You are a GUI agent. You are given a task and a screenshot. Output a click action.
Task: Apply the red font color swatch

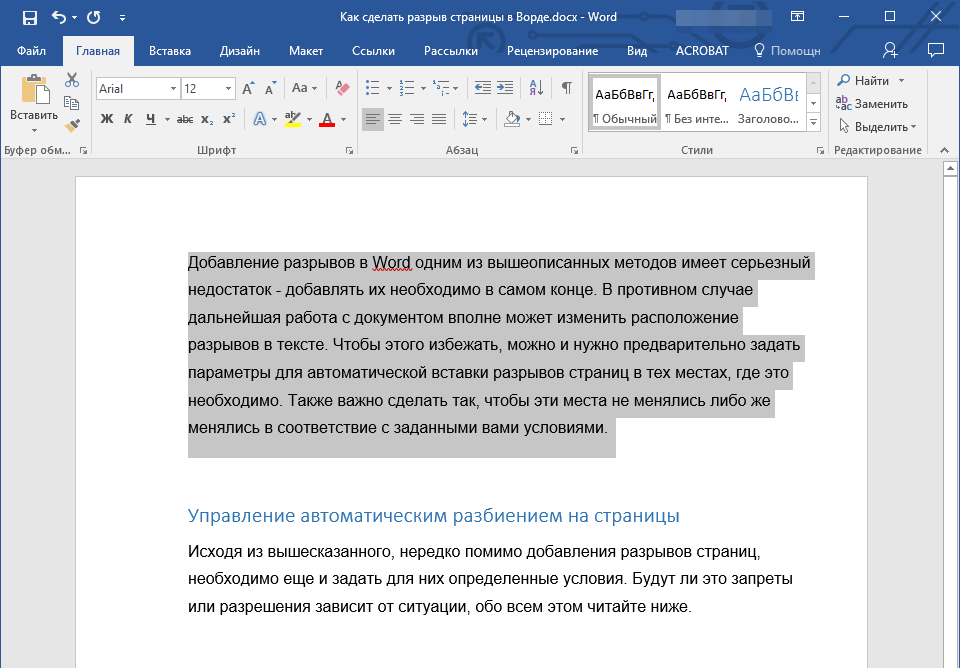pyautogui.click(x=326, y=119)
